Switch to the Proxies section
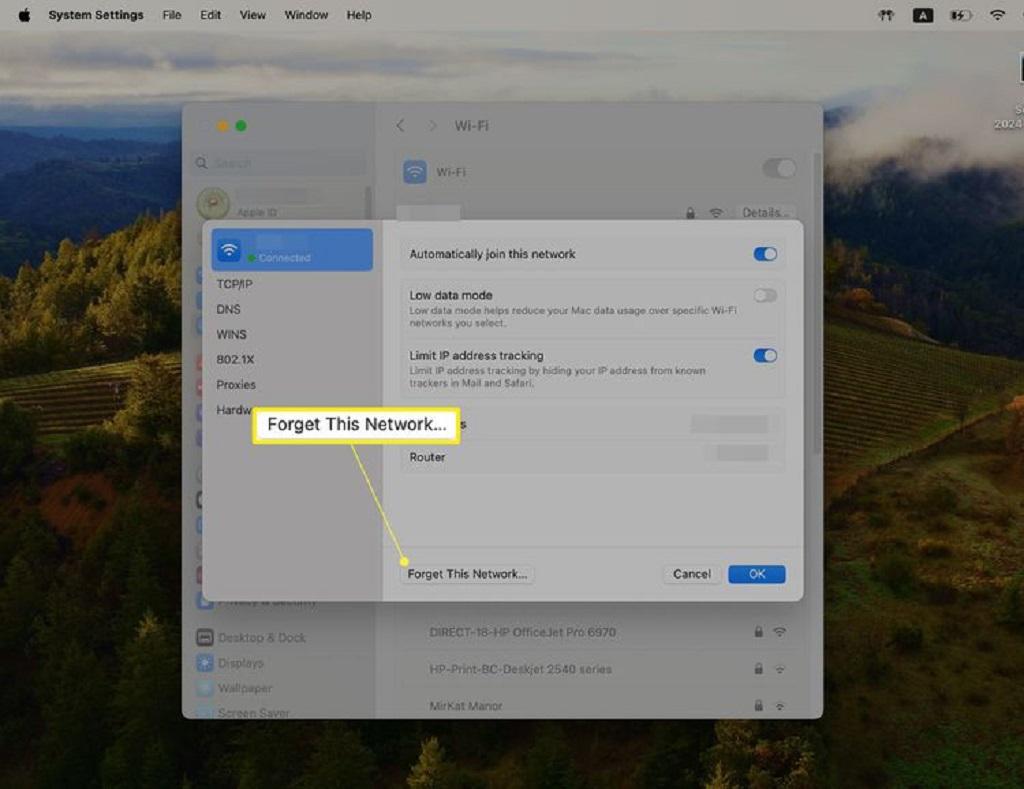 click(x=236, y=385)
